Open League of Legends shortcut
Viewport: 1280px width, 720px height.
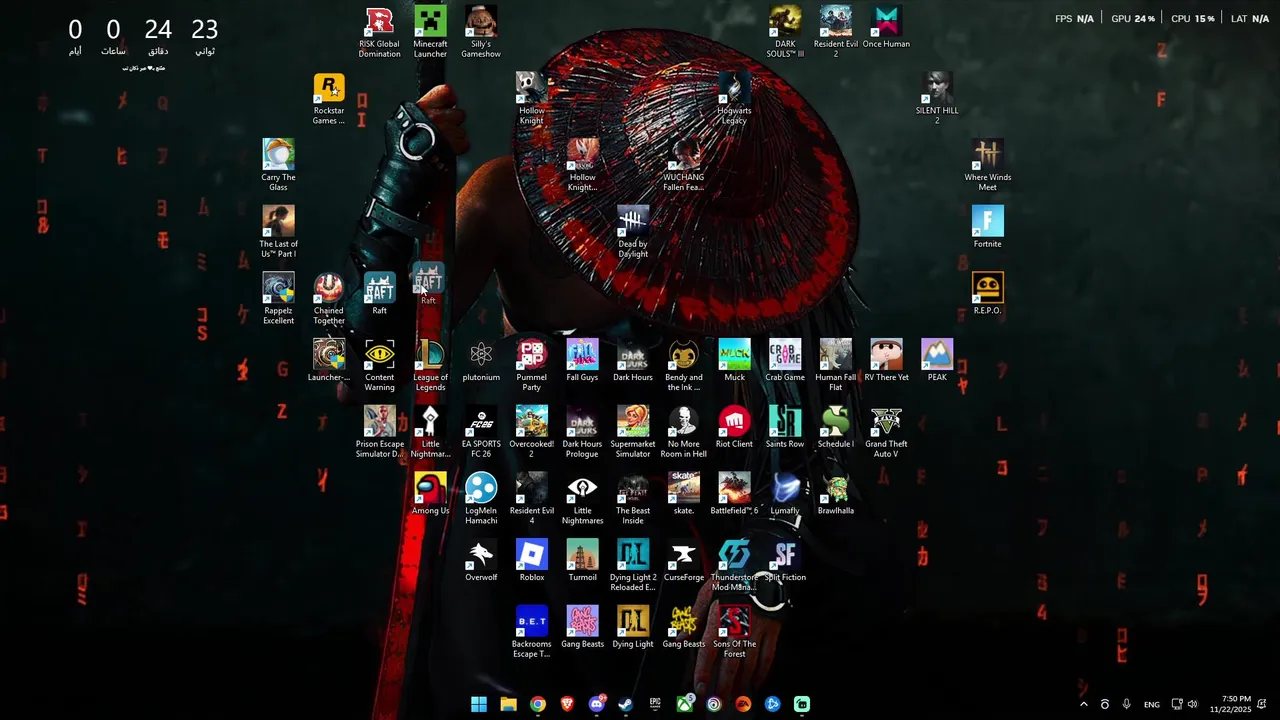(x=430, y=366)
